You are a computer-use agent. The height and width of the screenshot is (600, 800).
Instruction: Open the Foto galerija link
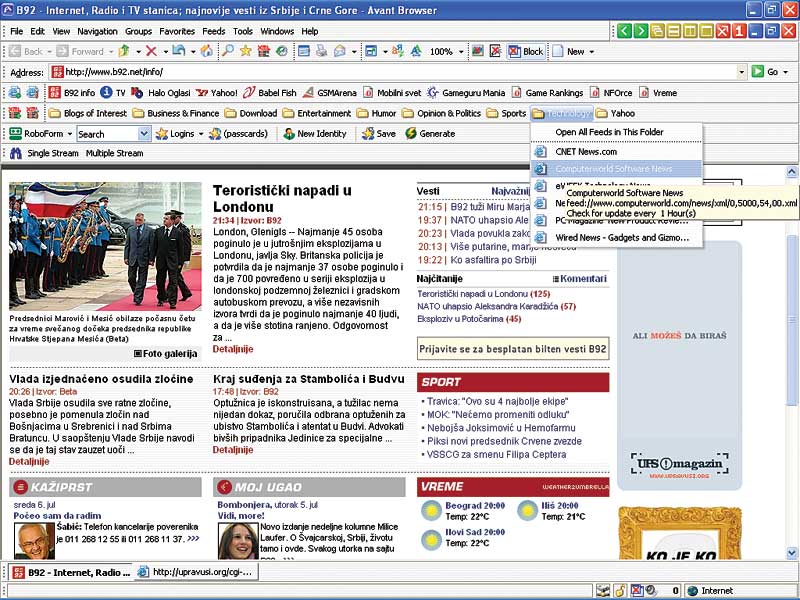(x=165, y=354)
